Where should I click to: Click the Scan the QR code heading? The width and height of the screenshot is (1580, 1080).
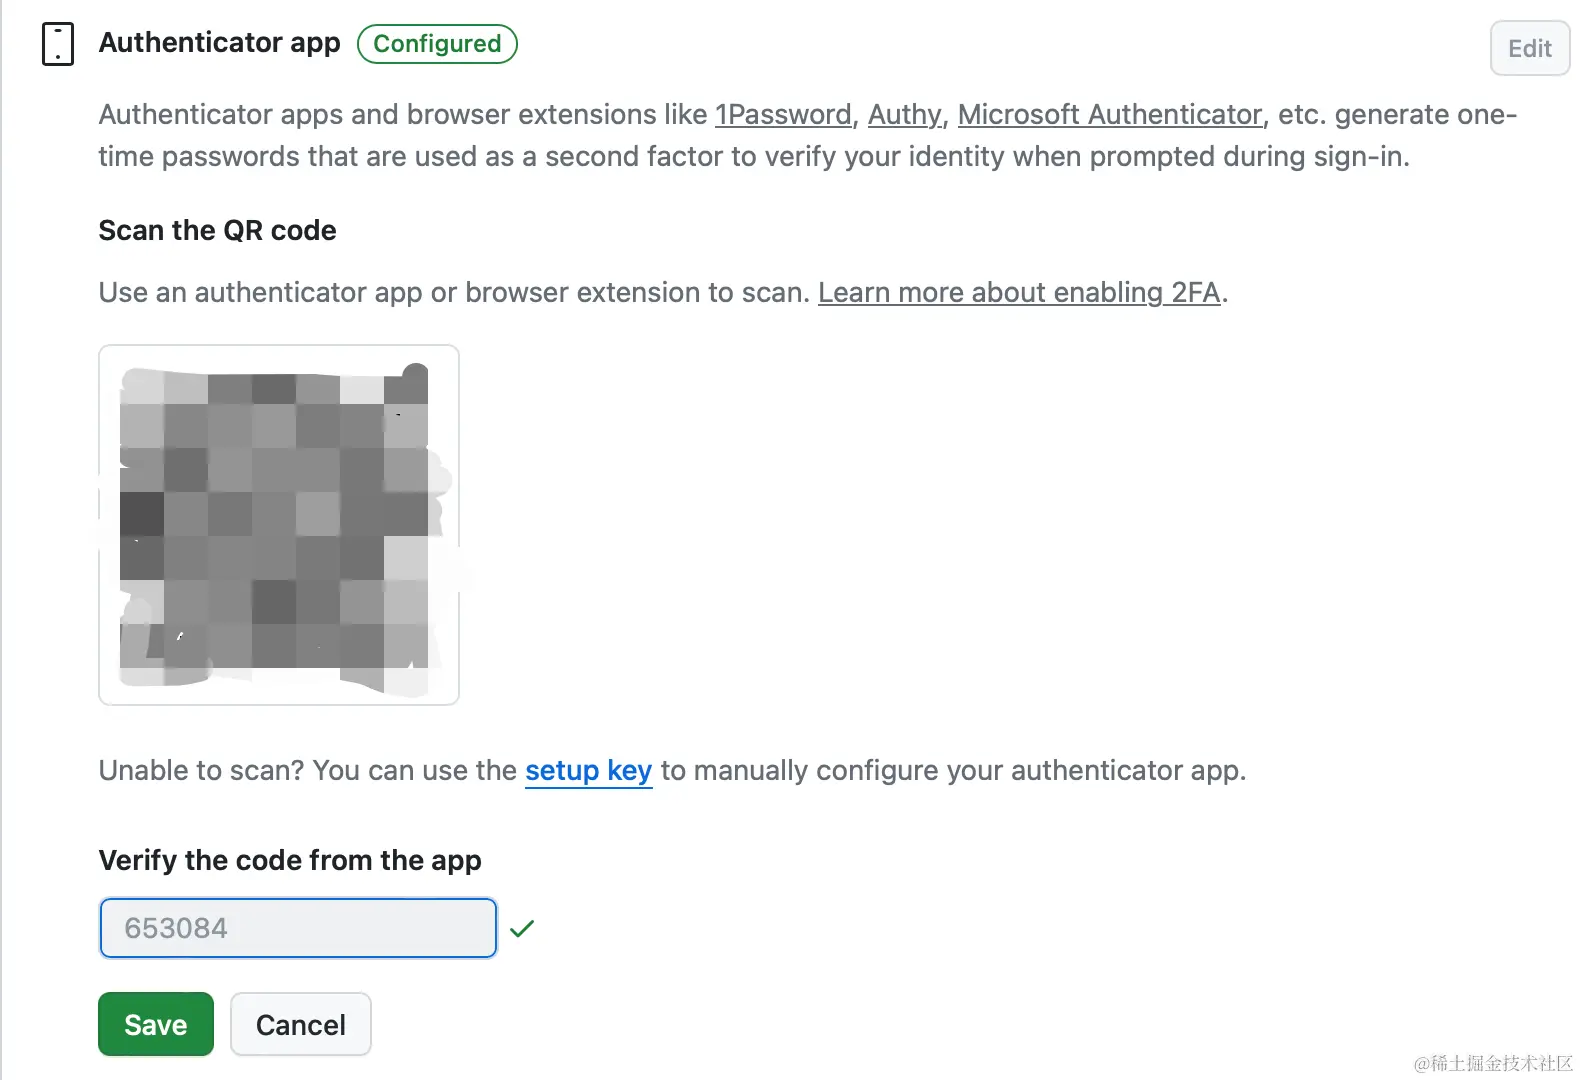[x=217, y=230]
